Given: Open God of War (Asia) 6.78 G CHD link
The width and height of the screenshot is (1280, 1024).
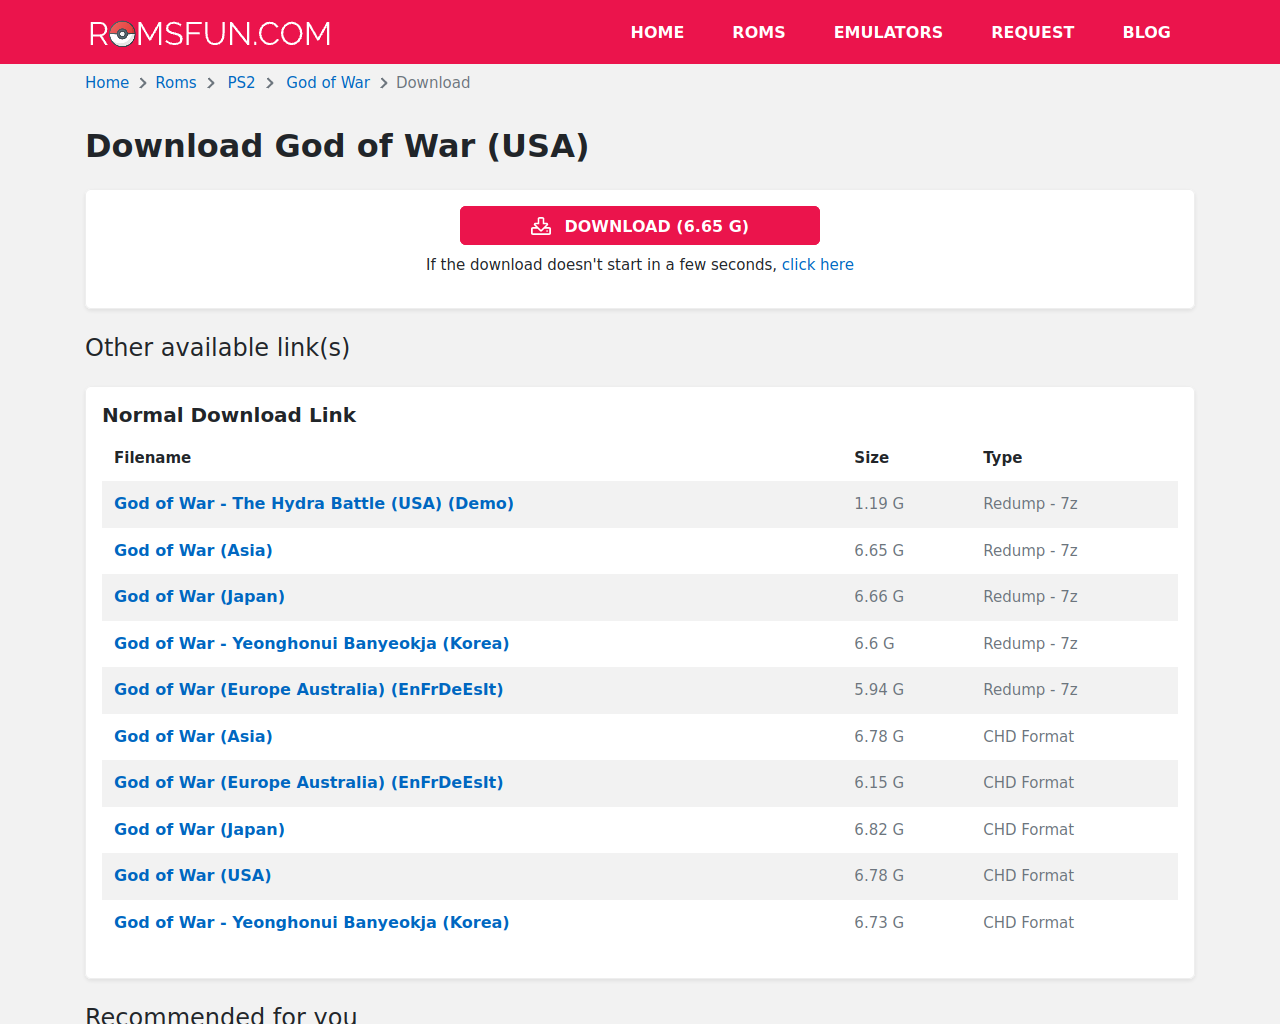Looking at the screenshot, I should click(x=193, y=737).
